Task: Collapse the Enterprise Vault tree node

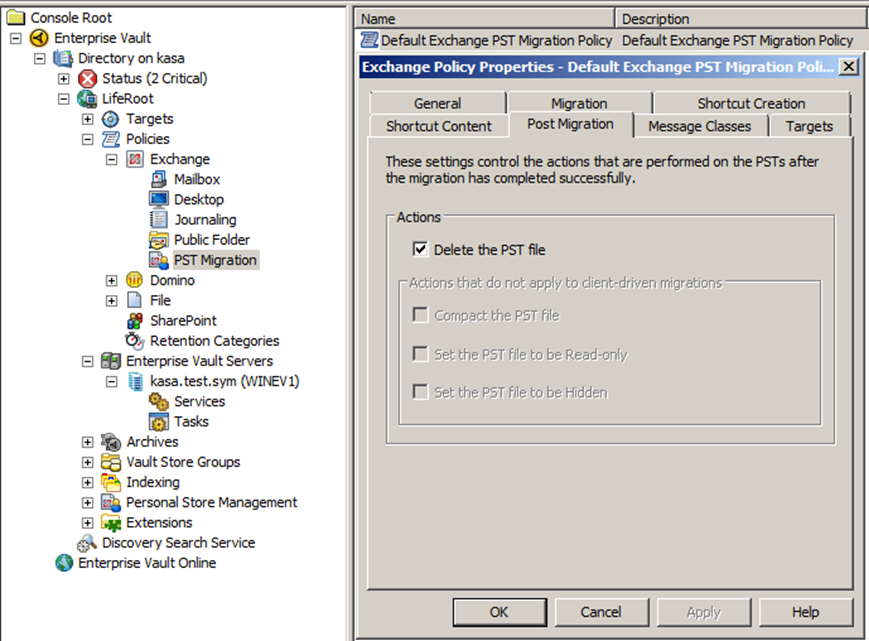Action: [16, 38]
